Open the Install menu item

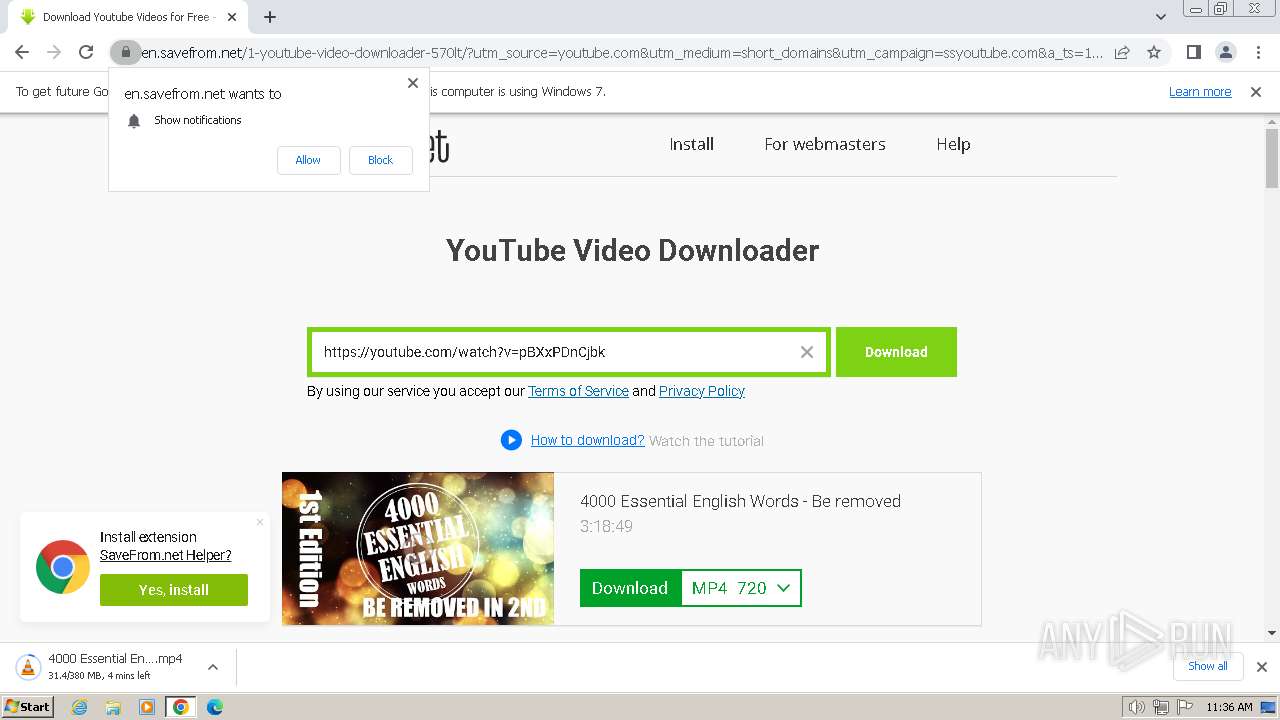tap(692, 144)
